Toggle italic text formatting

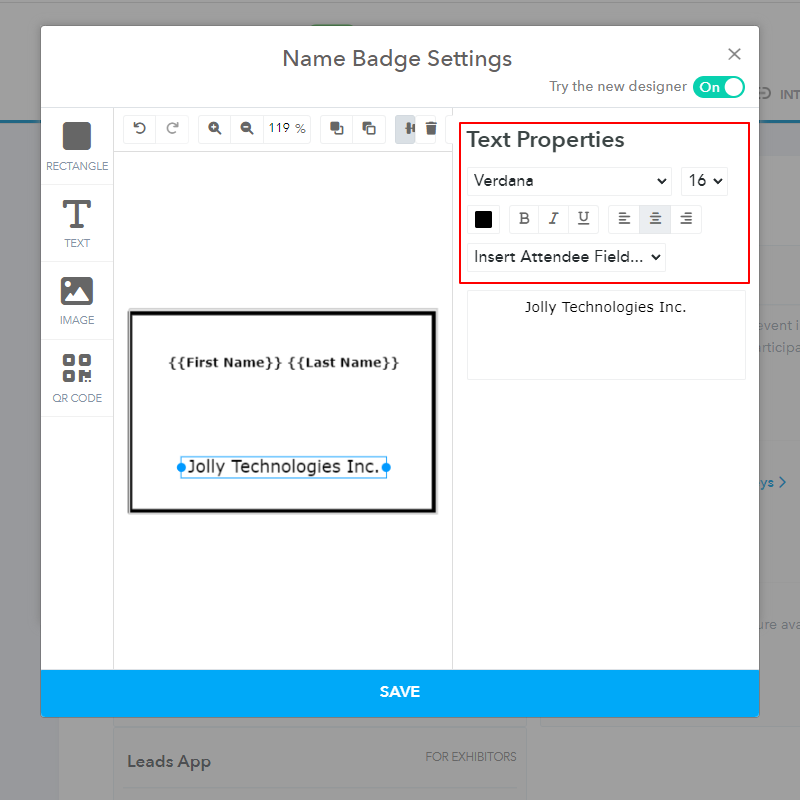click(553, 219)
